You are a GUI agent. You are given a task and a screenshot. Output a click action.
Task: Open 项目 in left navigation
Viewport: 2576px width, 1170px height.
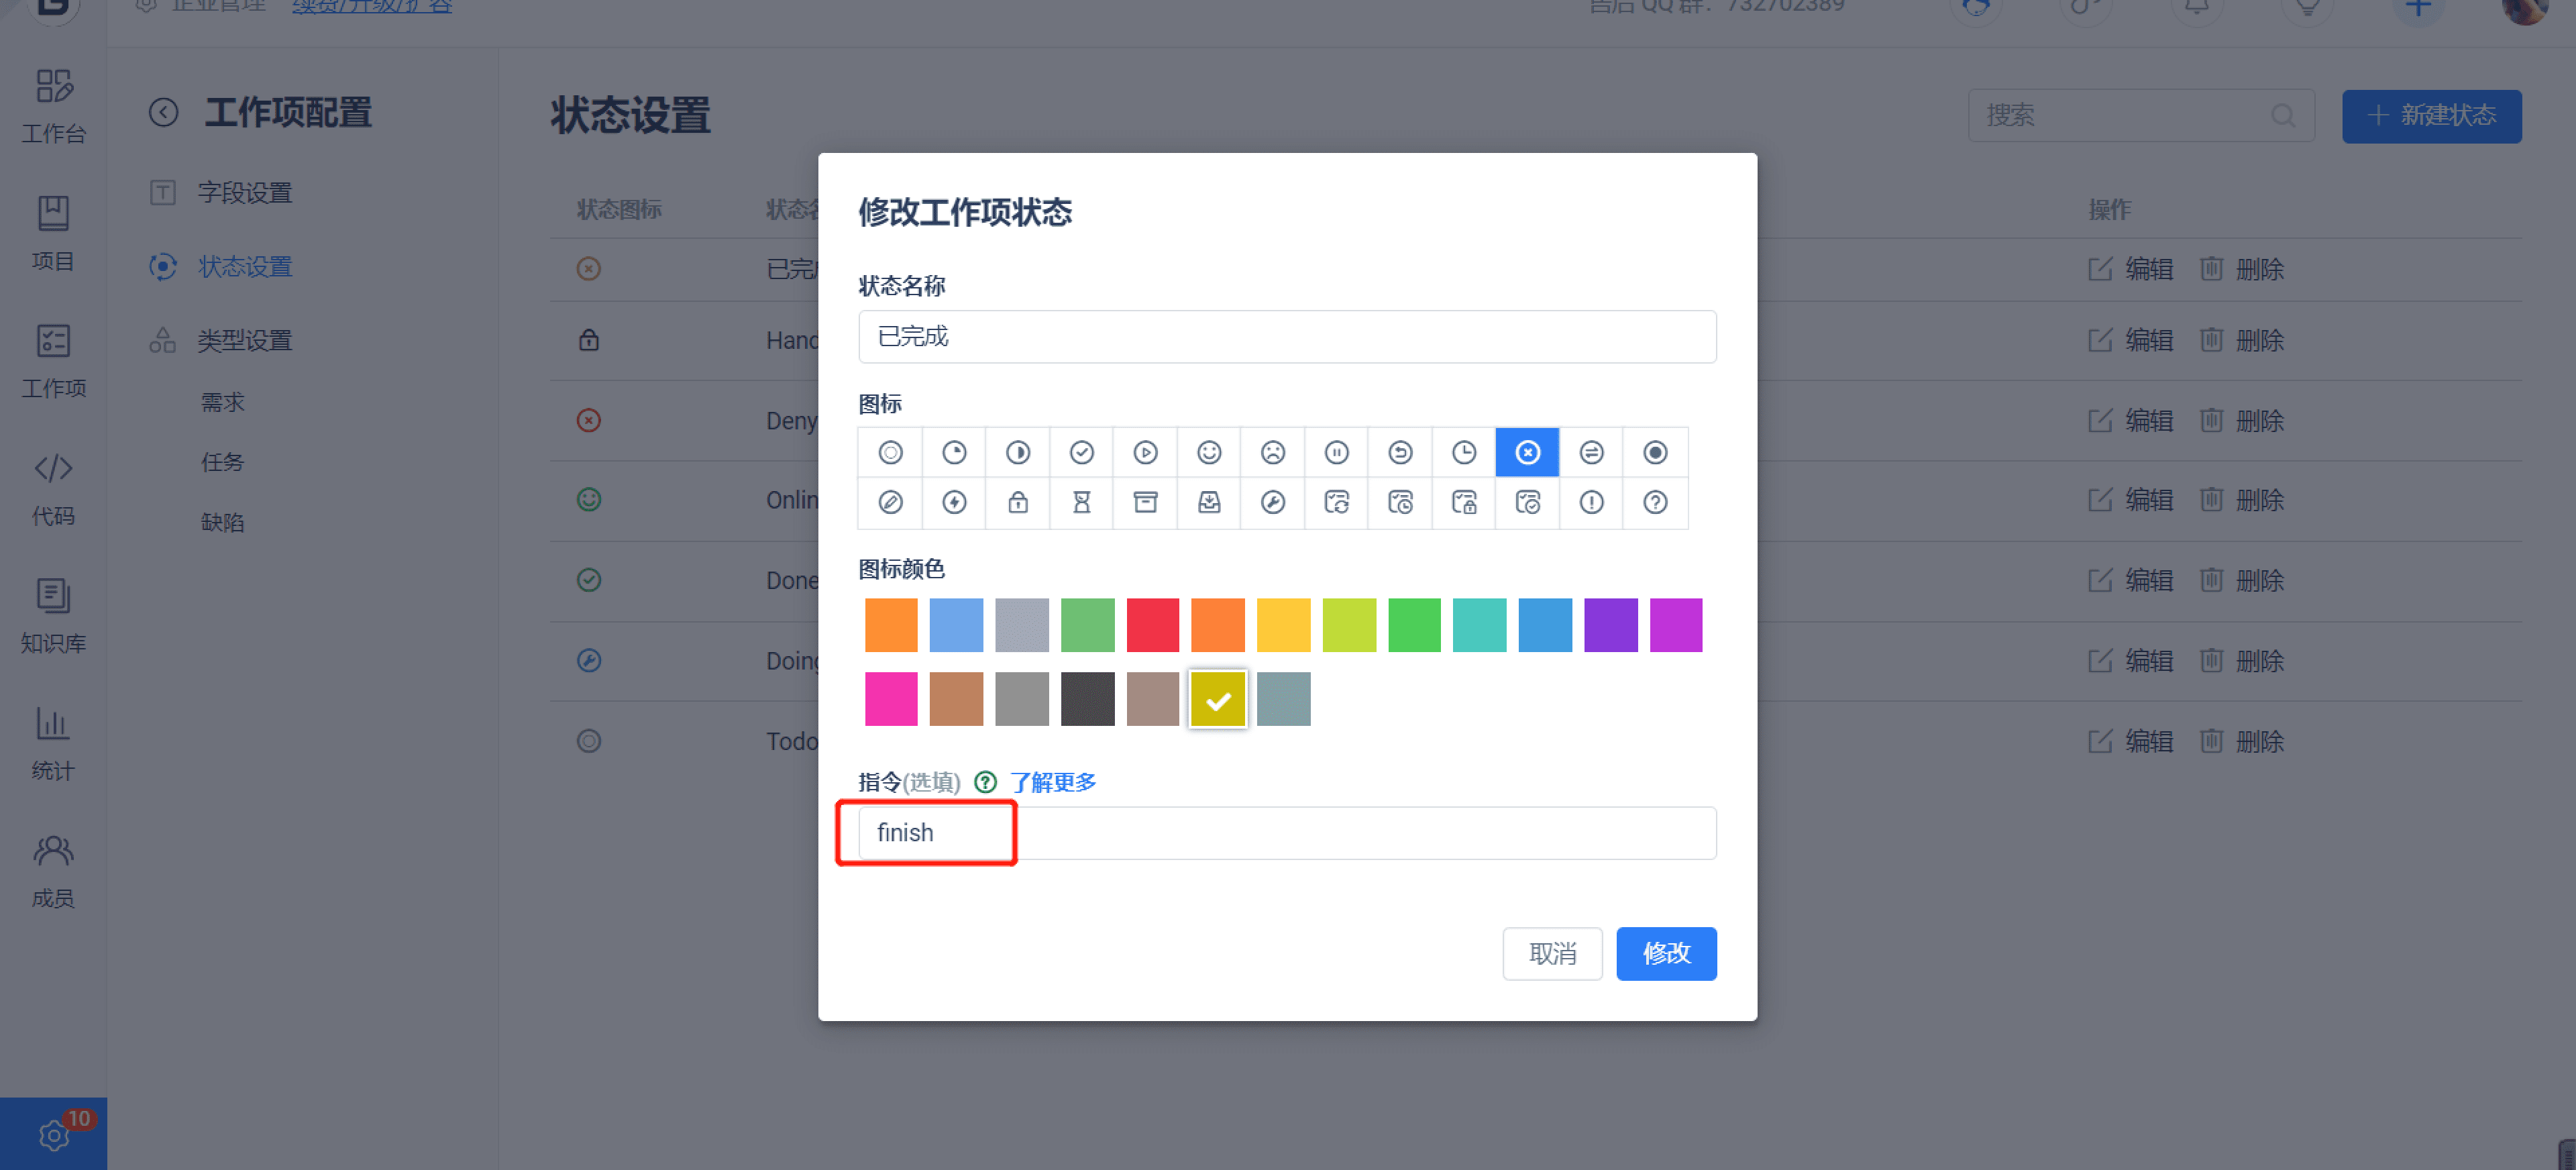(53, 234)
